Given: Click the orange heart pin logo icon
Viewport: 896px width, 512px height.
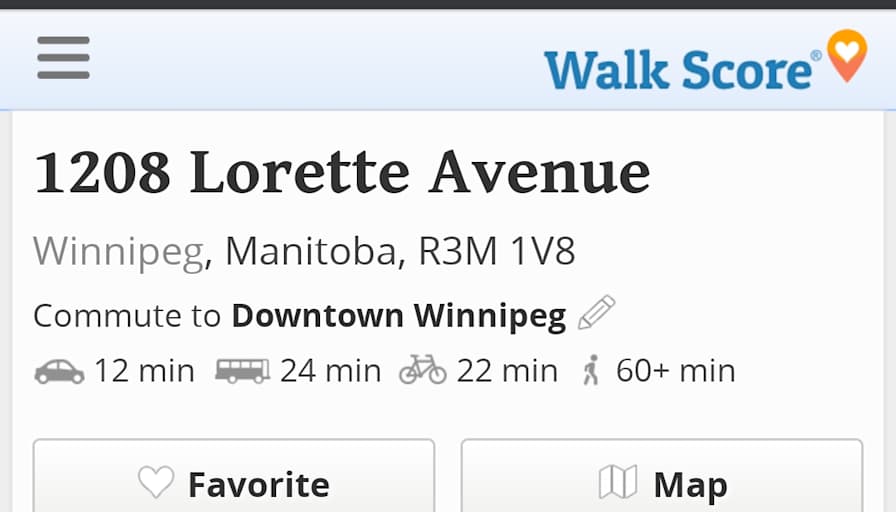Looking at the screenshot, I should click(846, 55).
